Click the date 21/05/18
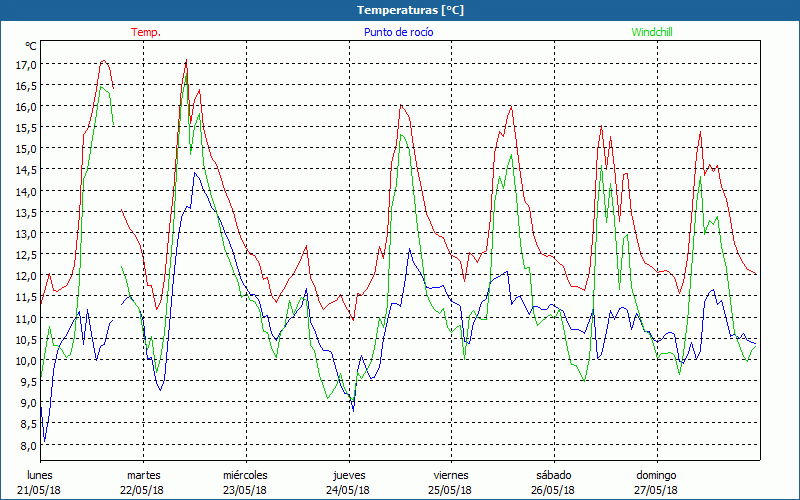Image resolution: width=800 pixels, height=500 pixels. tap(39, 490)
